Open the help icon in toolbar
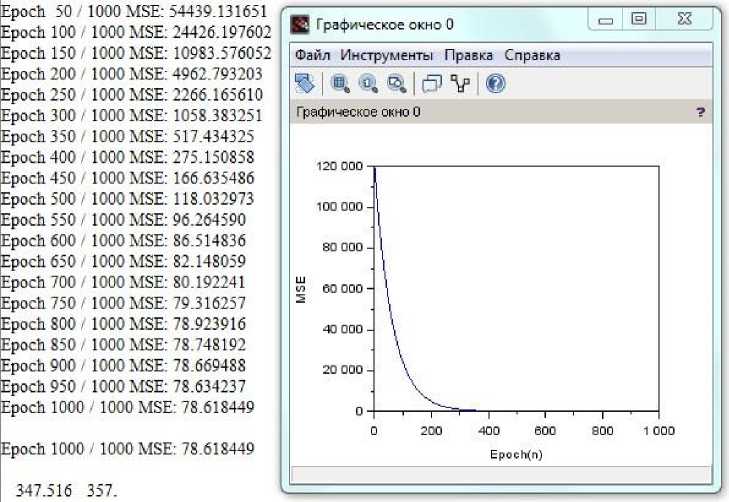Viewport: 729px width, 502px height. pos(496,84)
